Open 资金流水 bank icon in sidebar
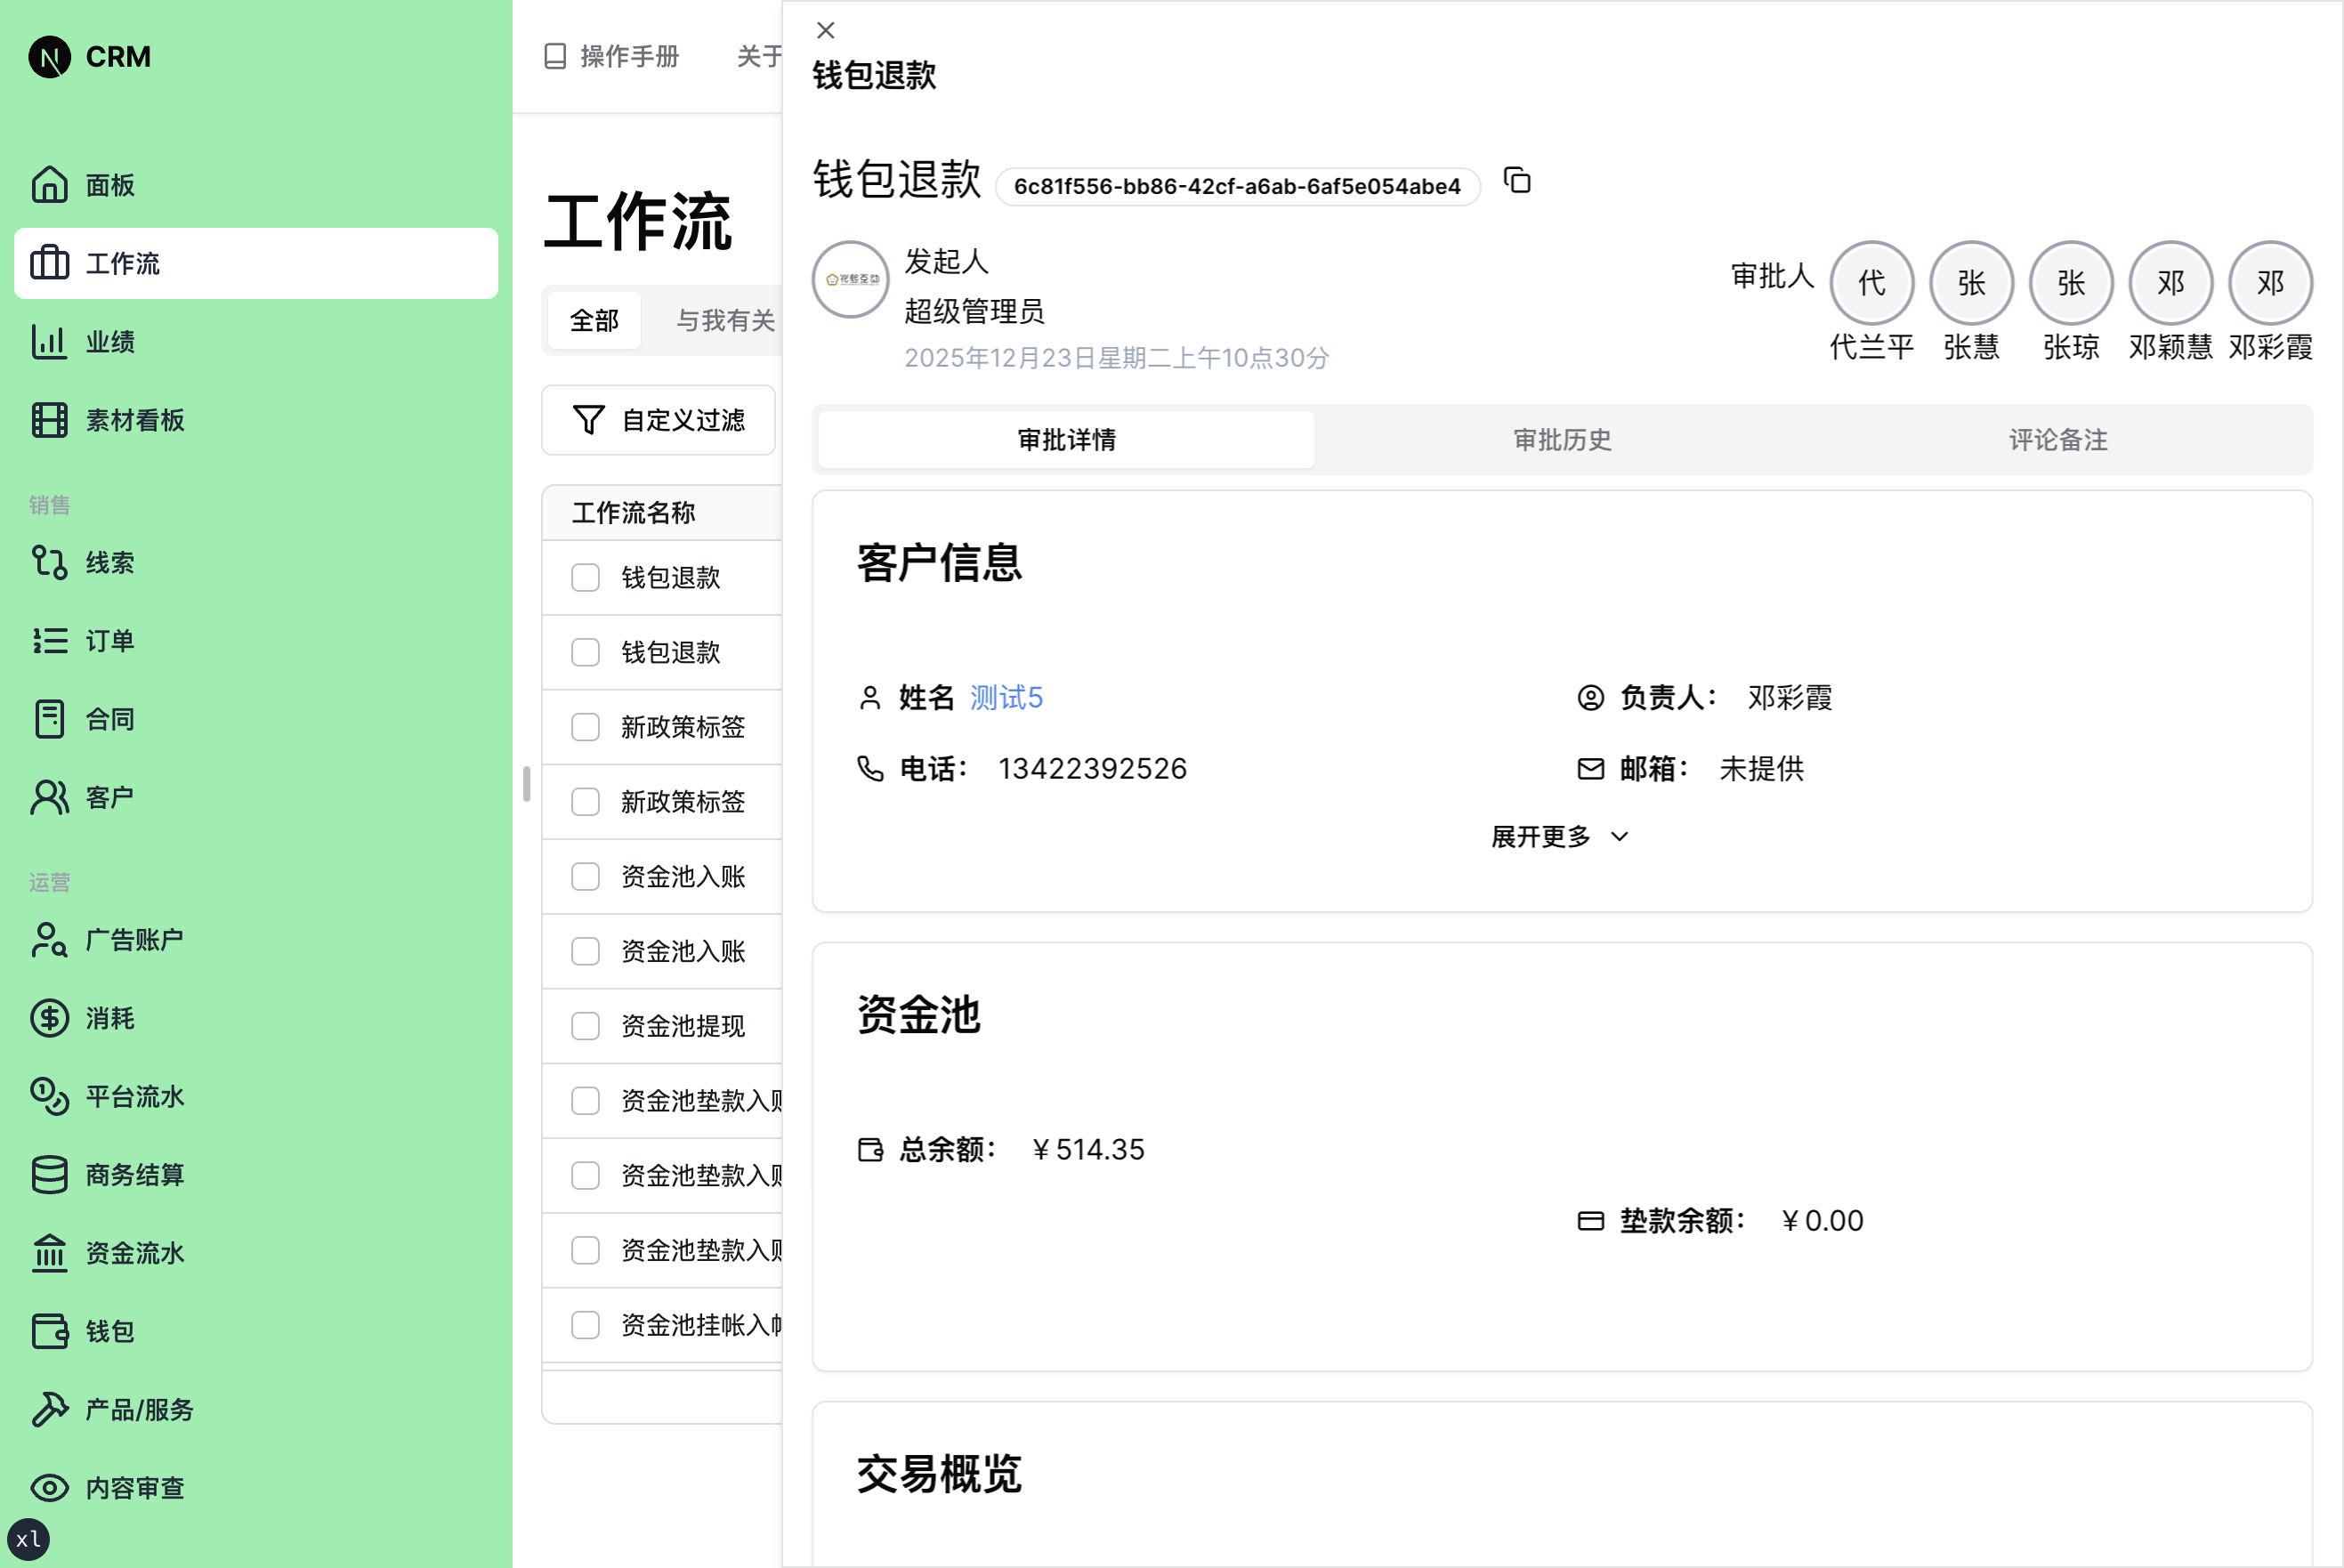Screen dimensions: 2344x1568 tap(49, 1253)
